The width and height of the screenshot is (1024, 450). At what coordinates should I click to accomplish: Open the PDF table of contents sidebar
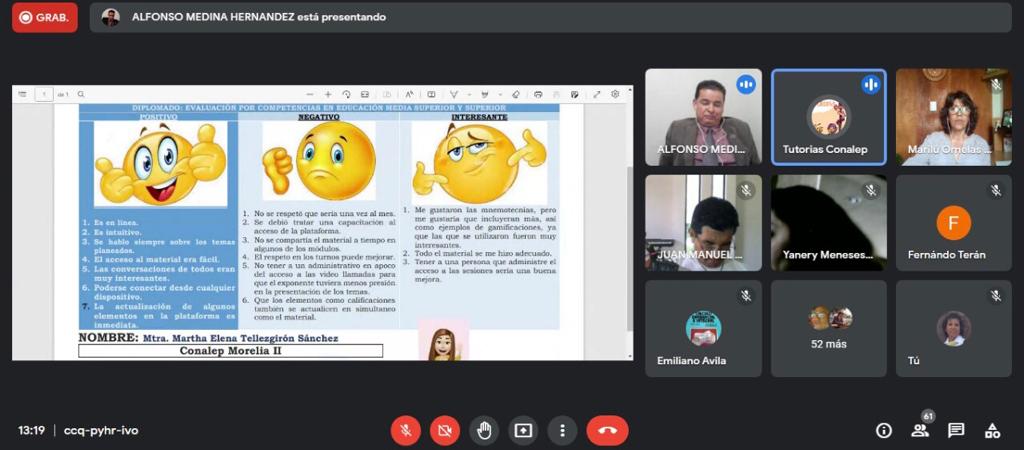pos(22,94)
